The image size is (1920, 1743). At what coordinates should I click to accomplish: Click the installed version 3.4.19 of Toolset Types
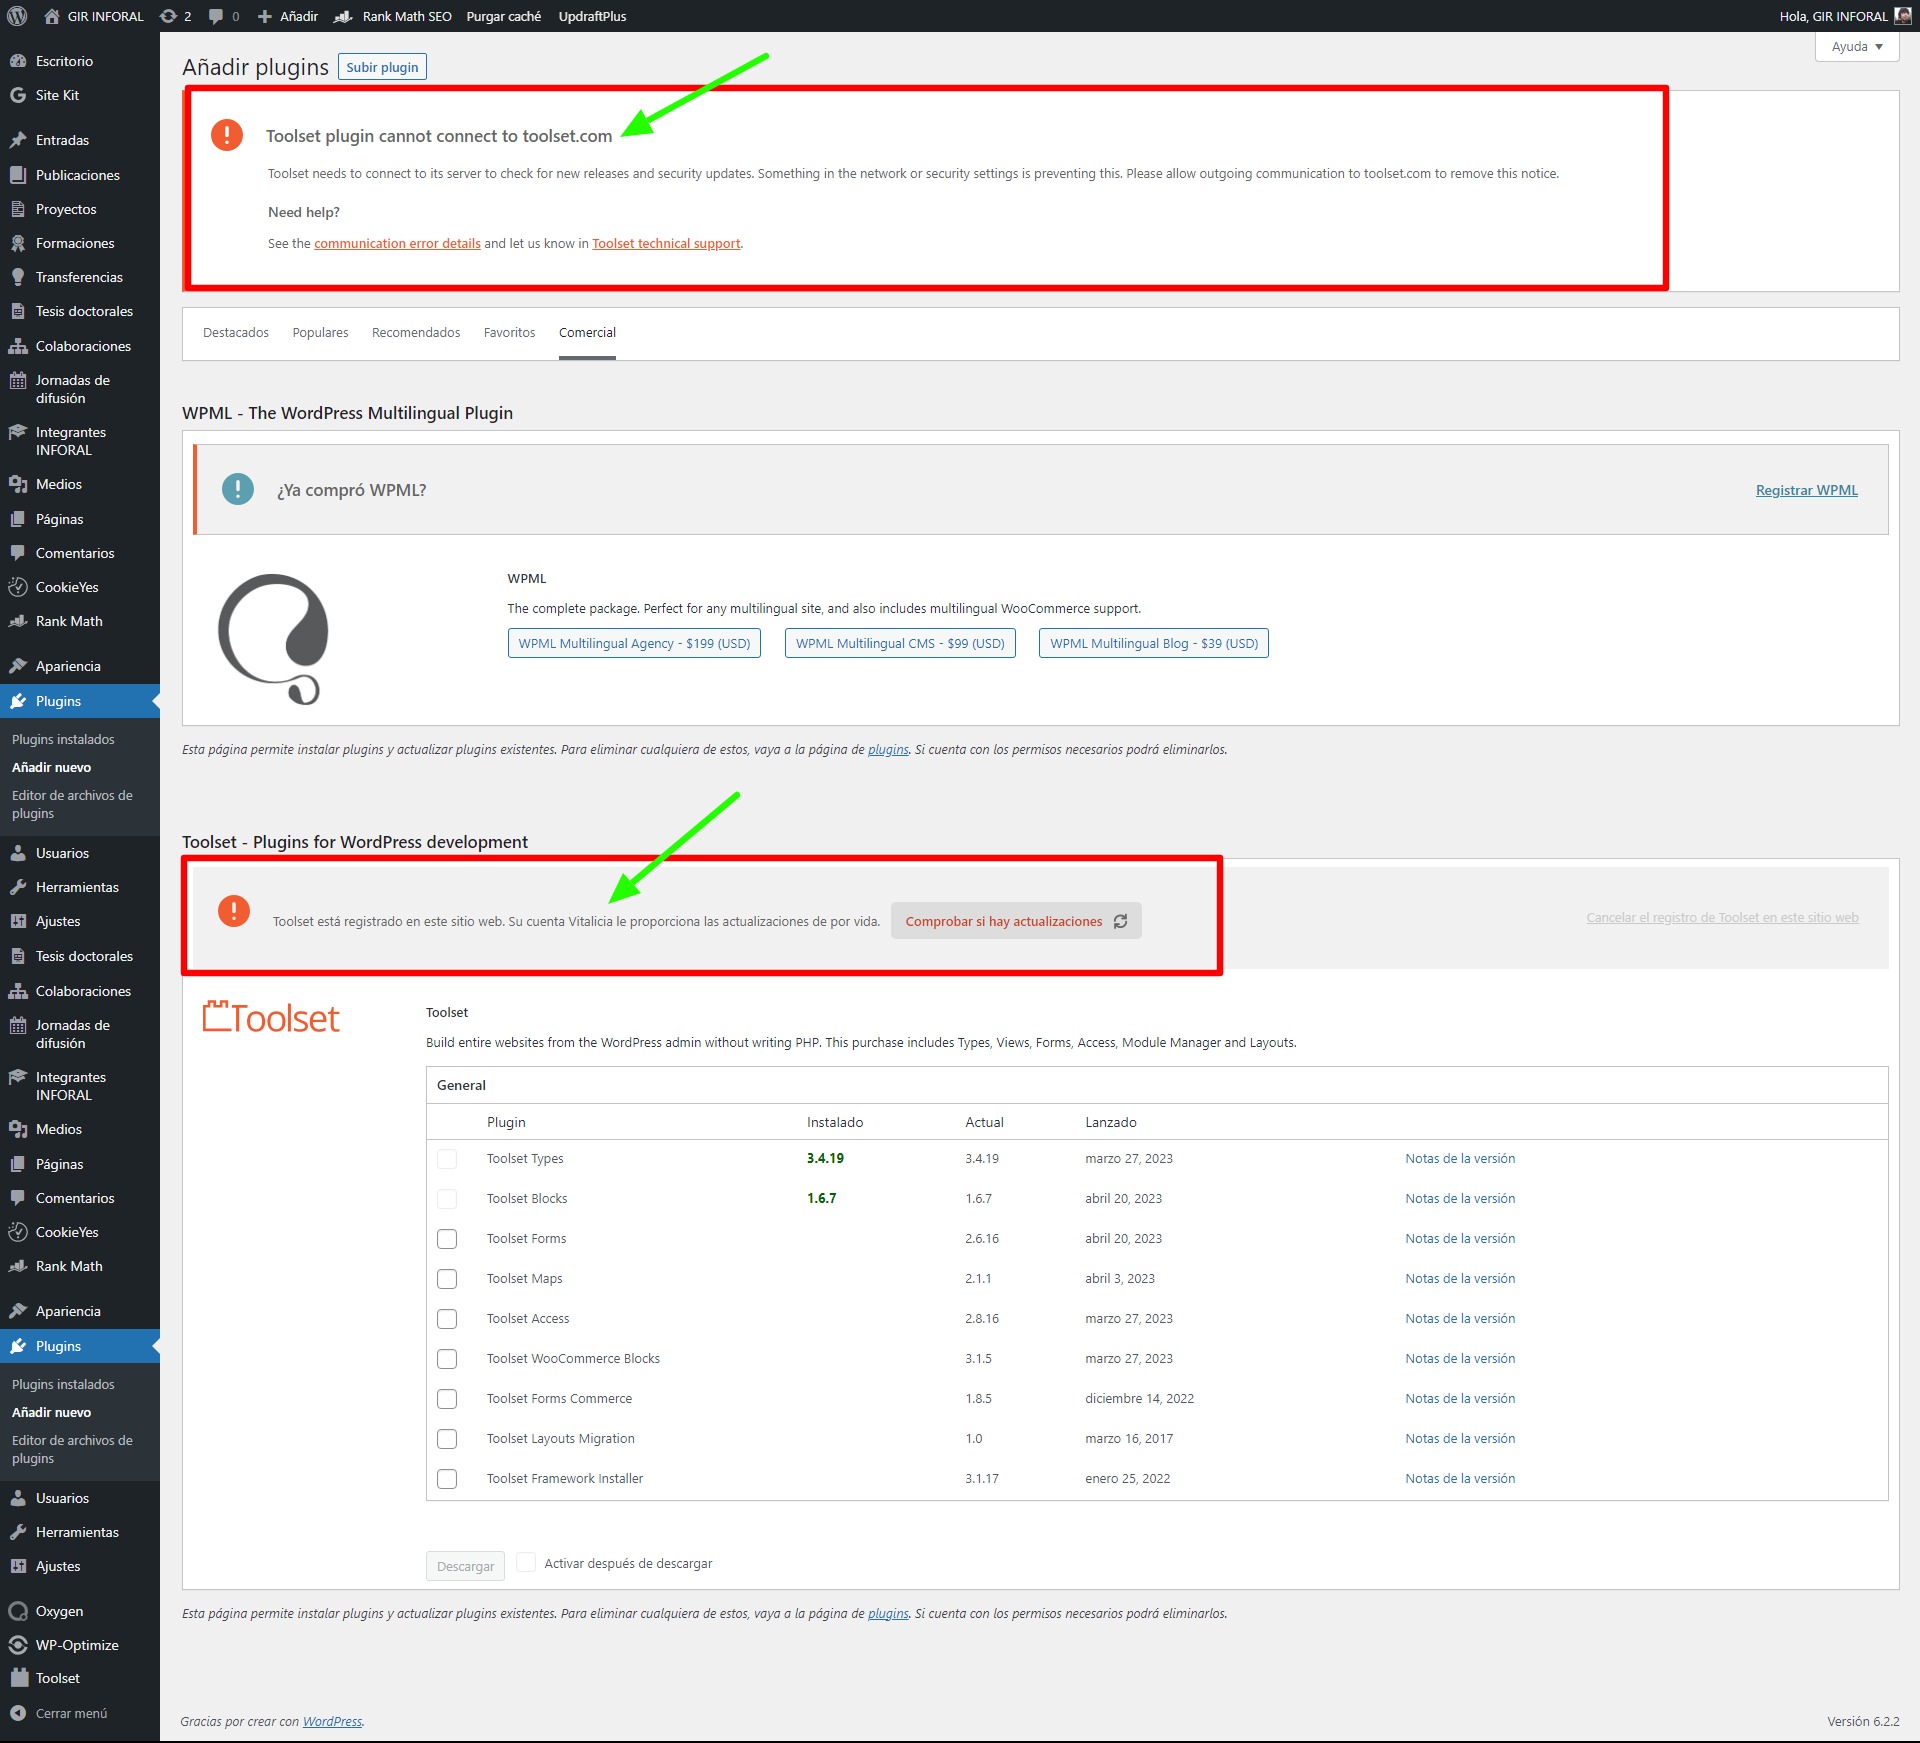pos(825,1159)
